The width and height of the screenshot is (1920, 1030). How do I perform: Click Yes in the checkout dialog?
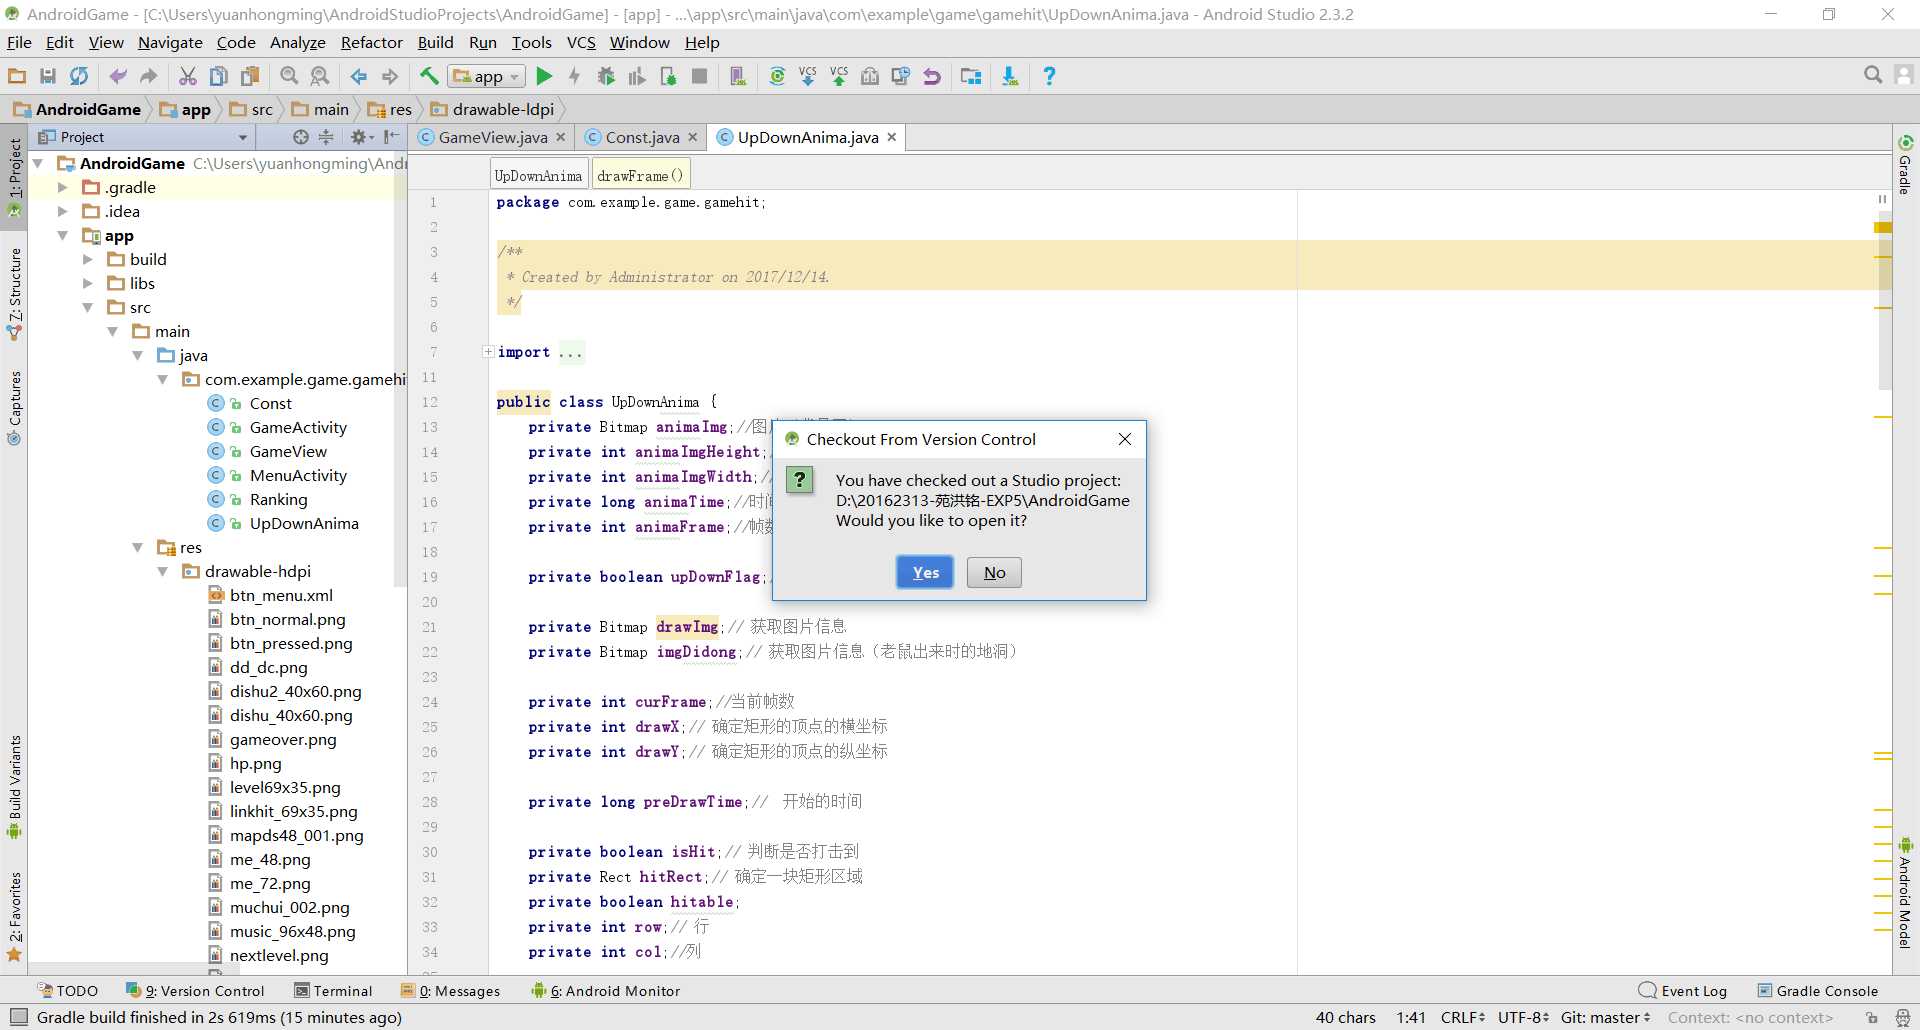click(925, 572)
